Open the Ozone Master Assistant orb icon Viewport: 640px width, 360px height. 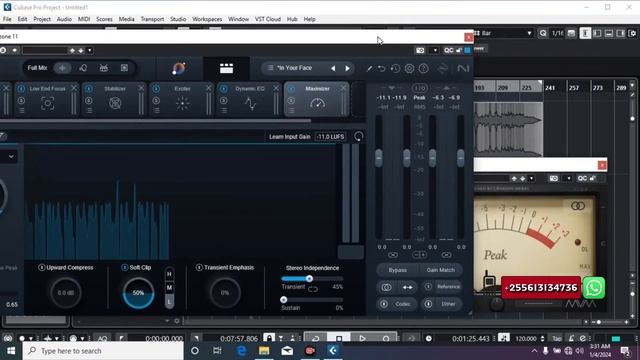[x=179, y=69]
